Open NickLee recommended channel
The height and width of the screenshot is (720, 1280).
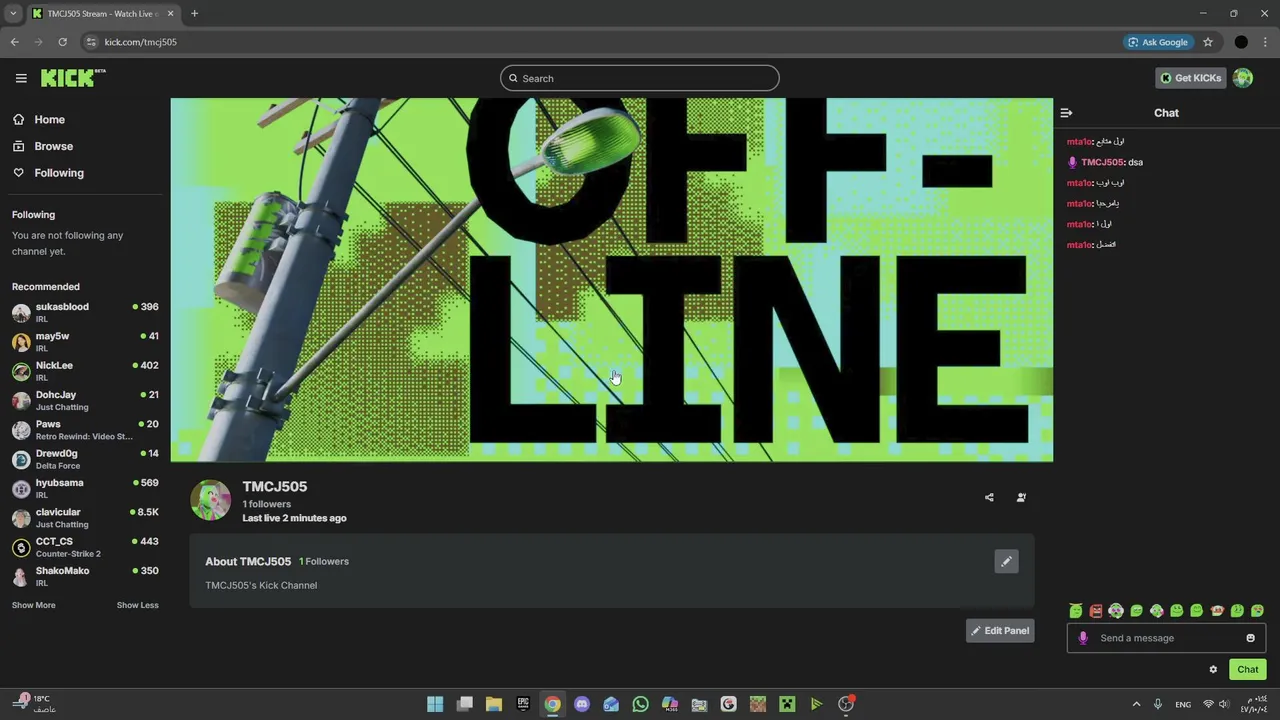click(x=85, y=371)
